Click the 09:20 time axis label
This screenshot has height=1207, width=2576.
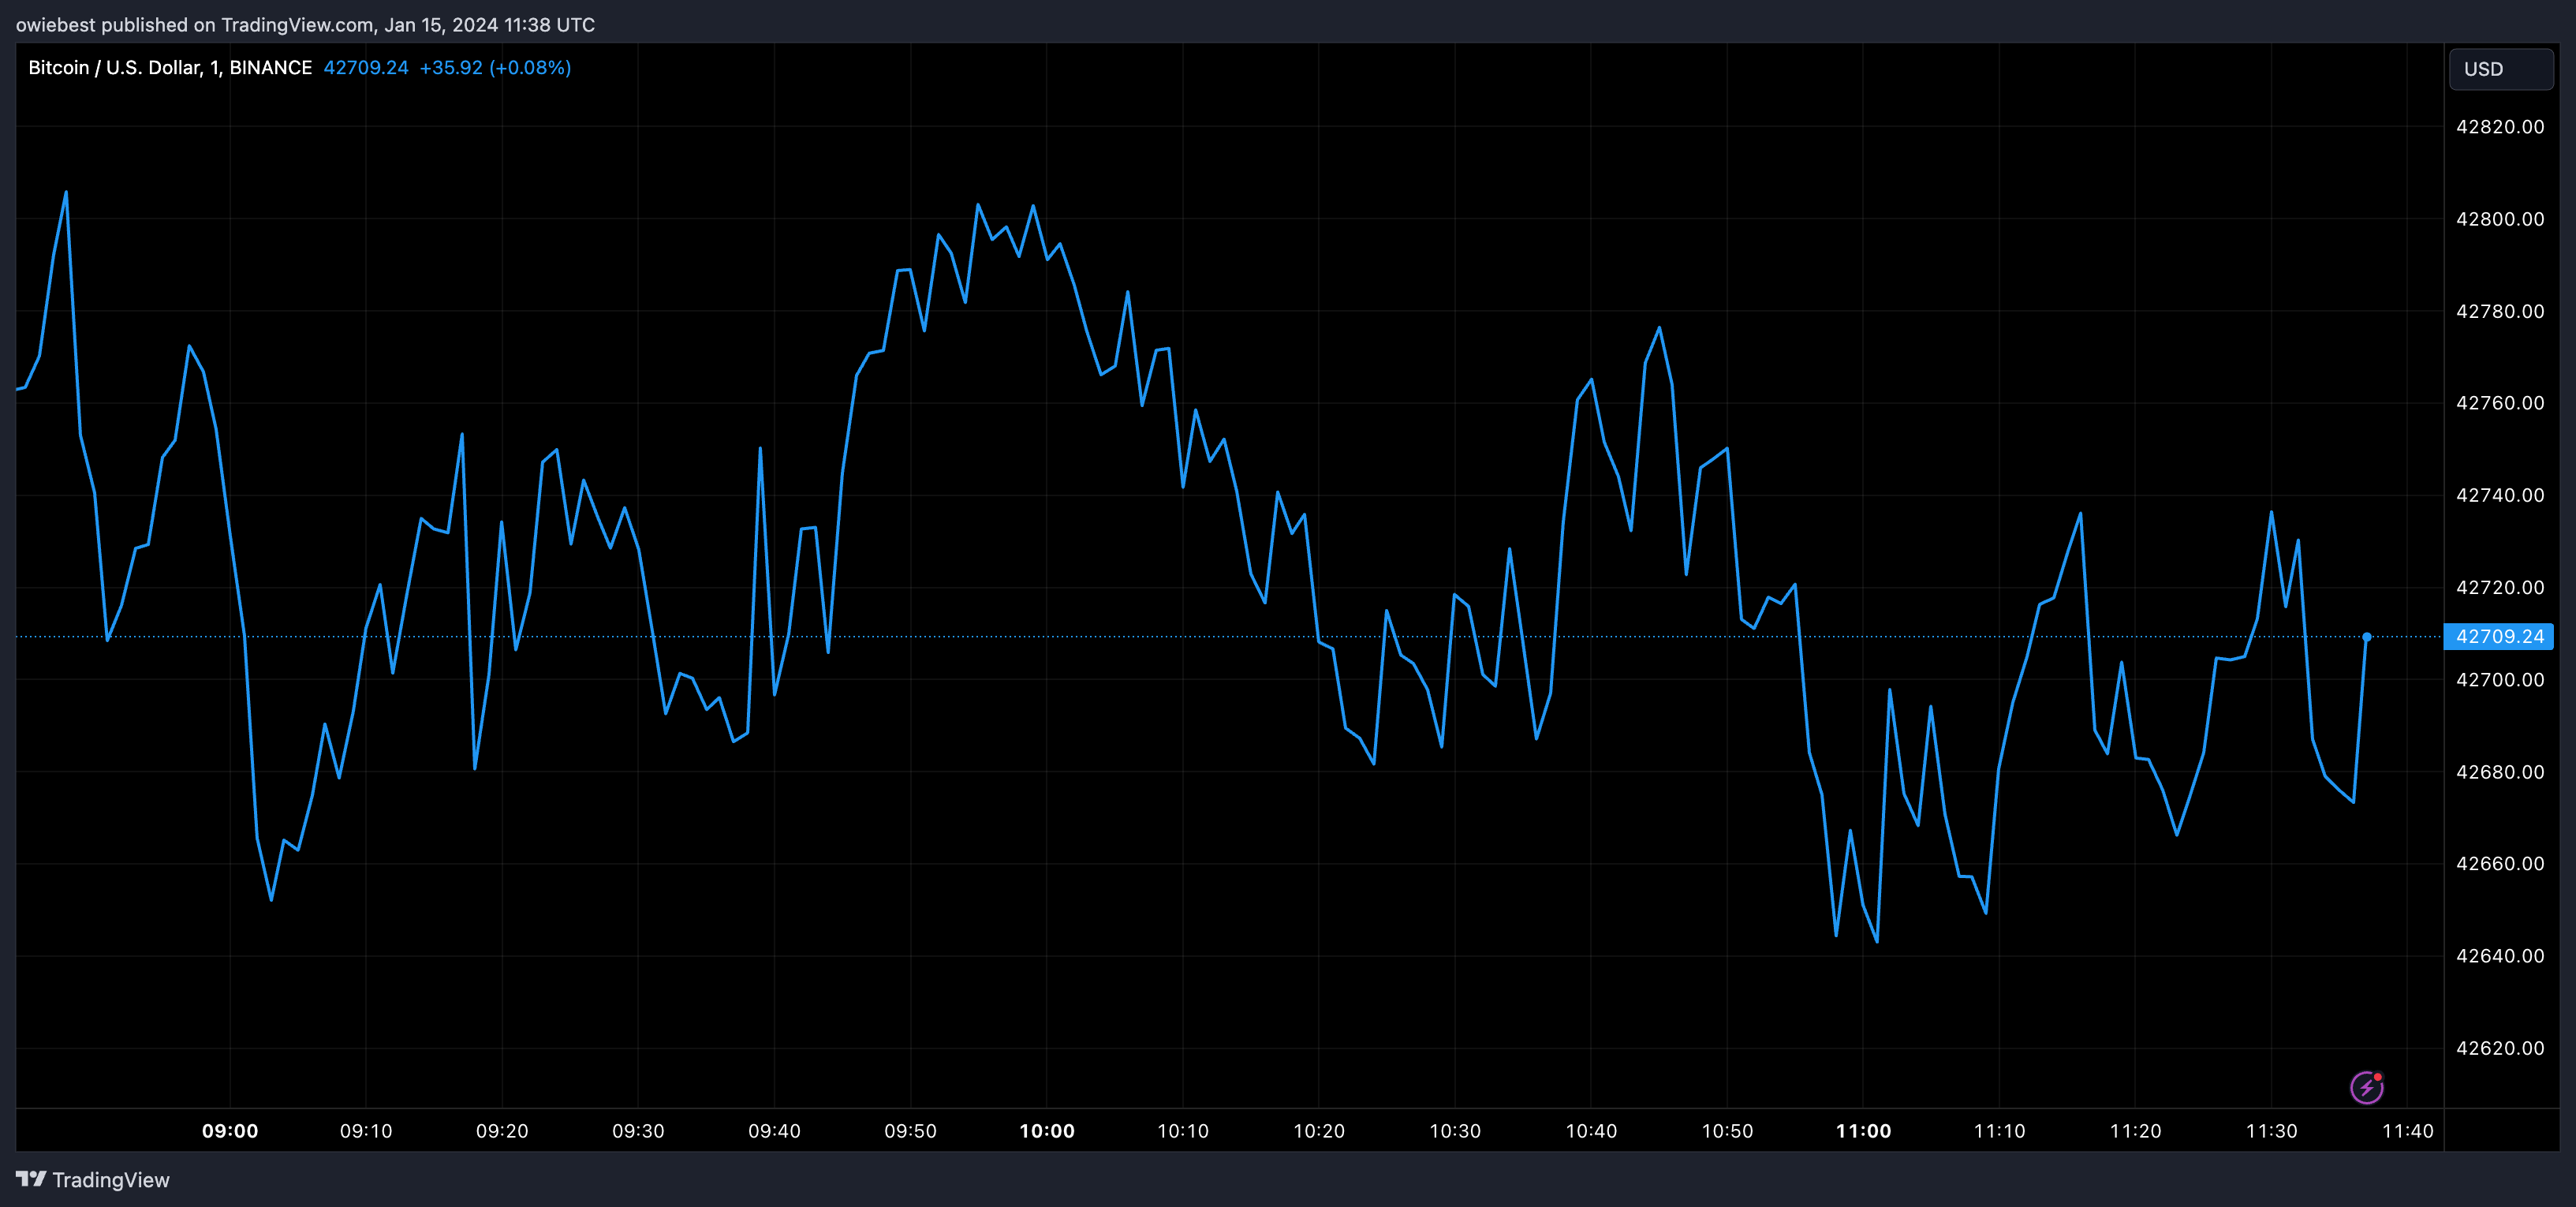click(502, 1131)
